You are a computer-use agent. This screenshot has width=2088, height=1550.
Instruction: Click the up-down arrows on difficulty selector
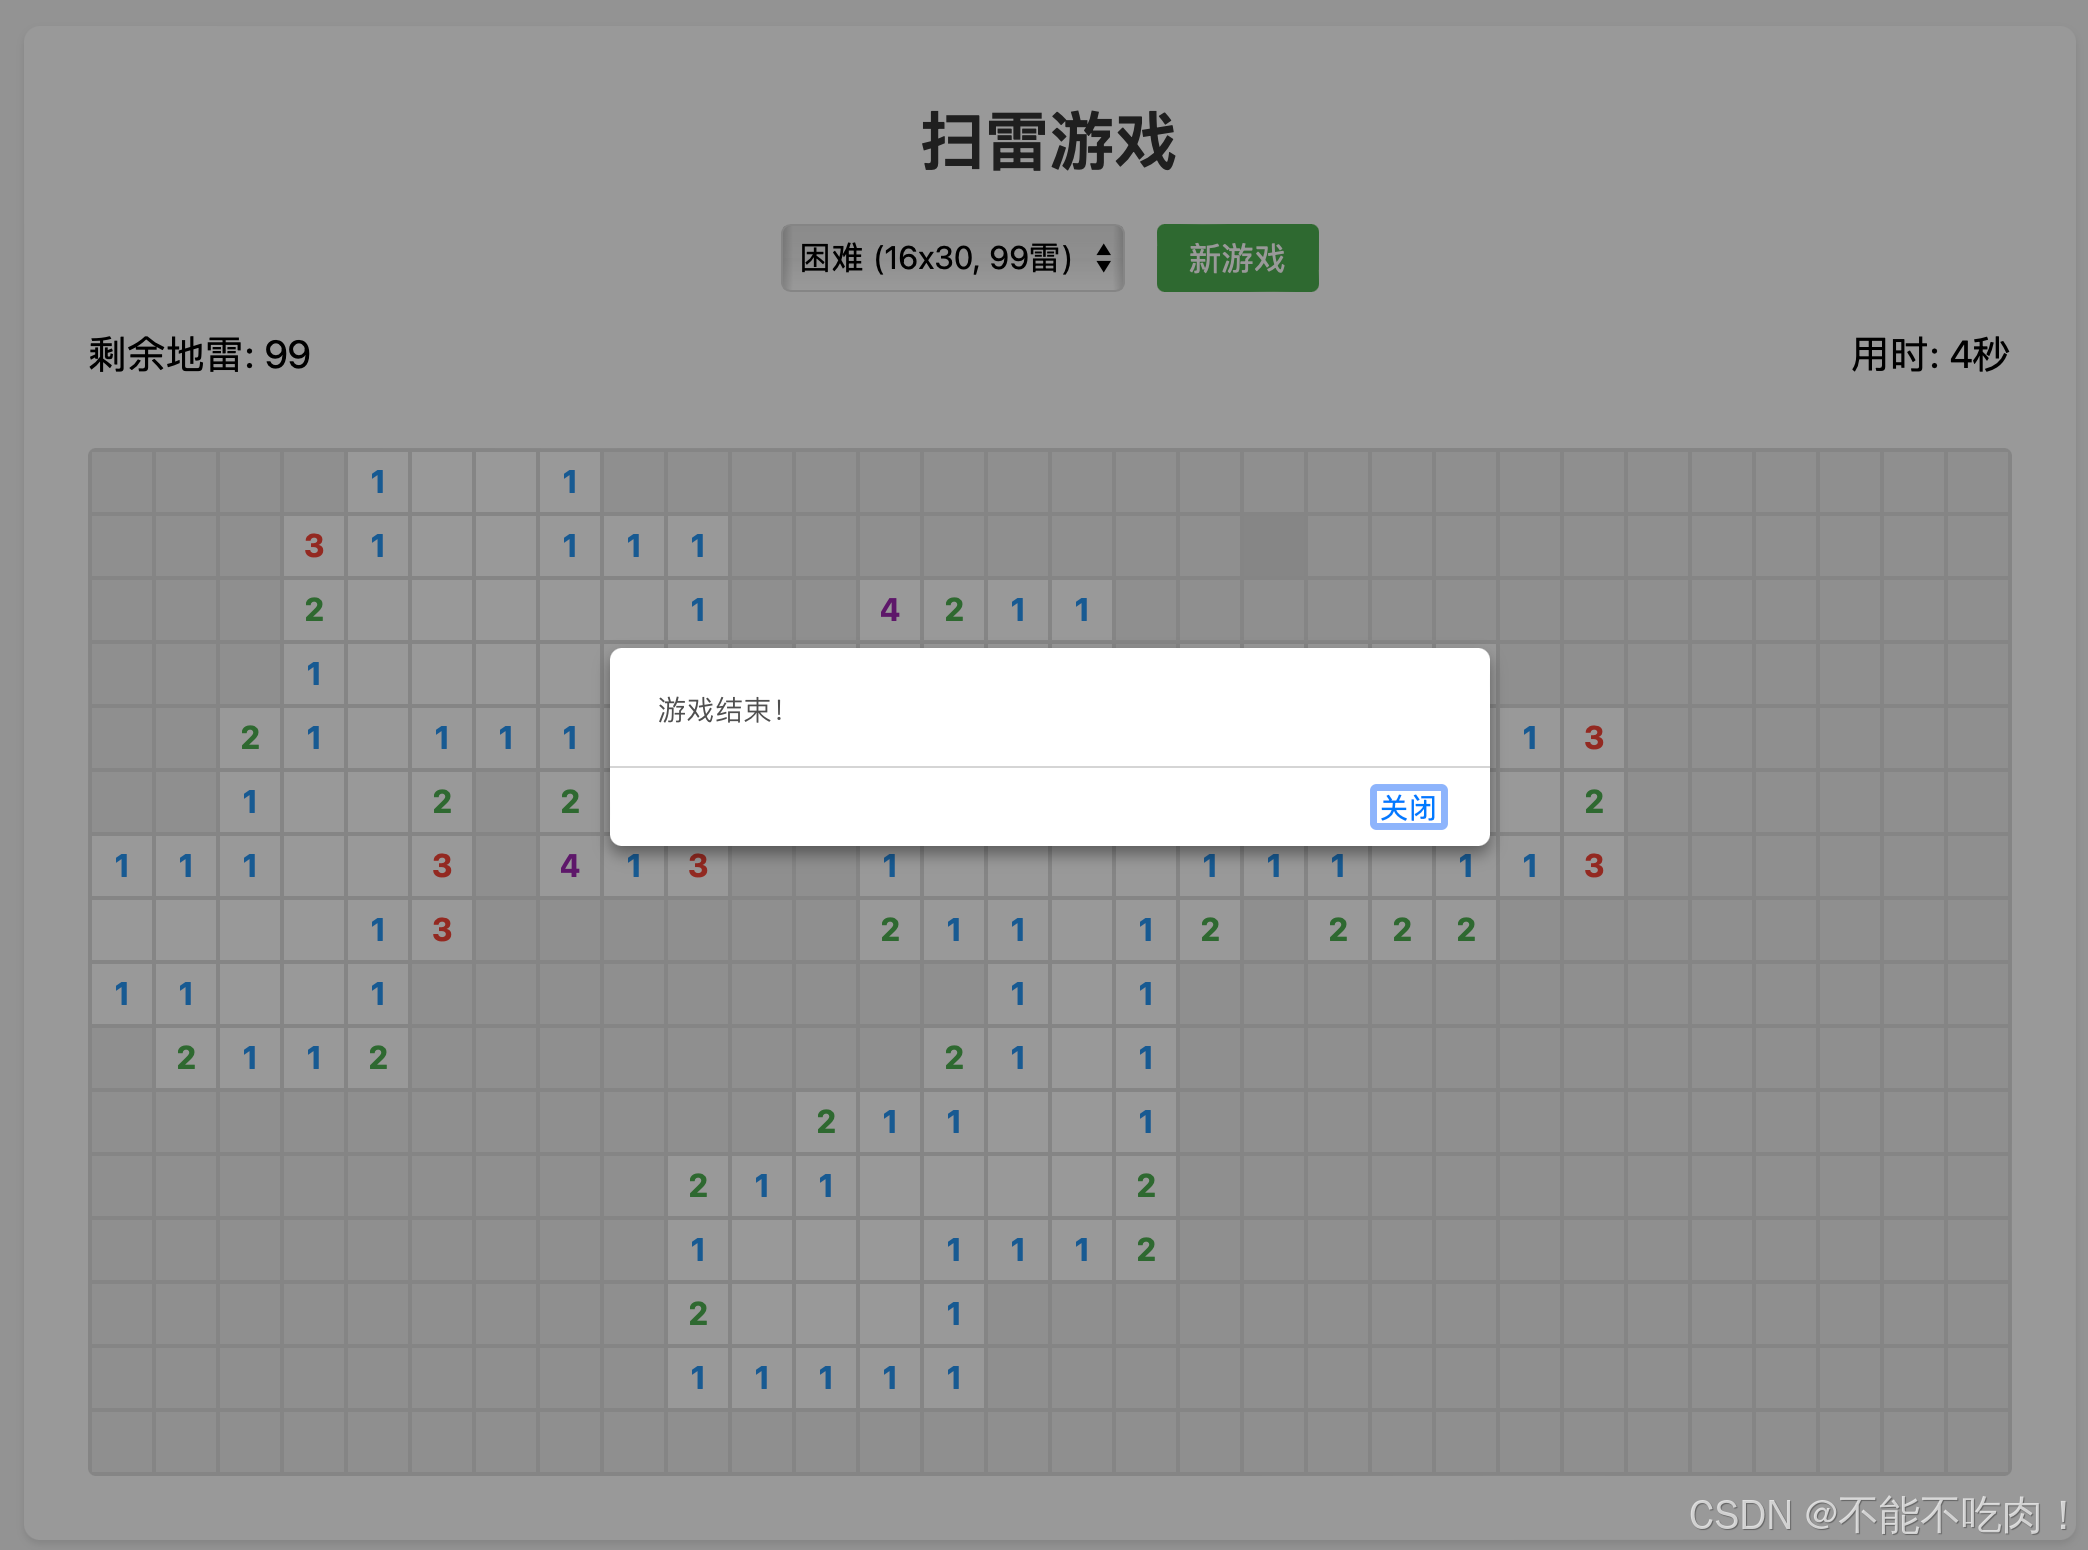coord(1103,258)
